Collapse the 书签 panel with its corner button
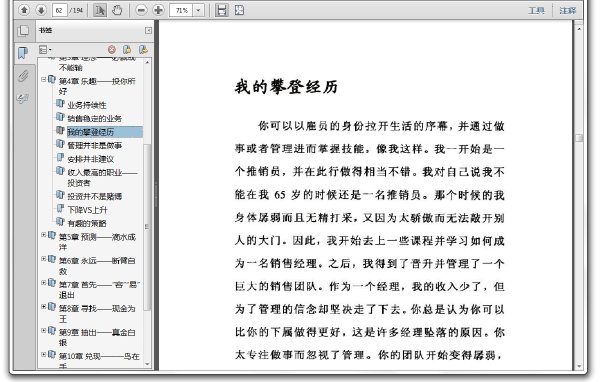This screenshot has height=382, width=600. 148,30
